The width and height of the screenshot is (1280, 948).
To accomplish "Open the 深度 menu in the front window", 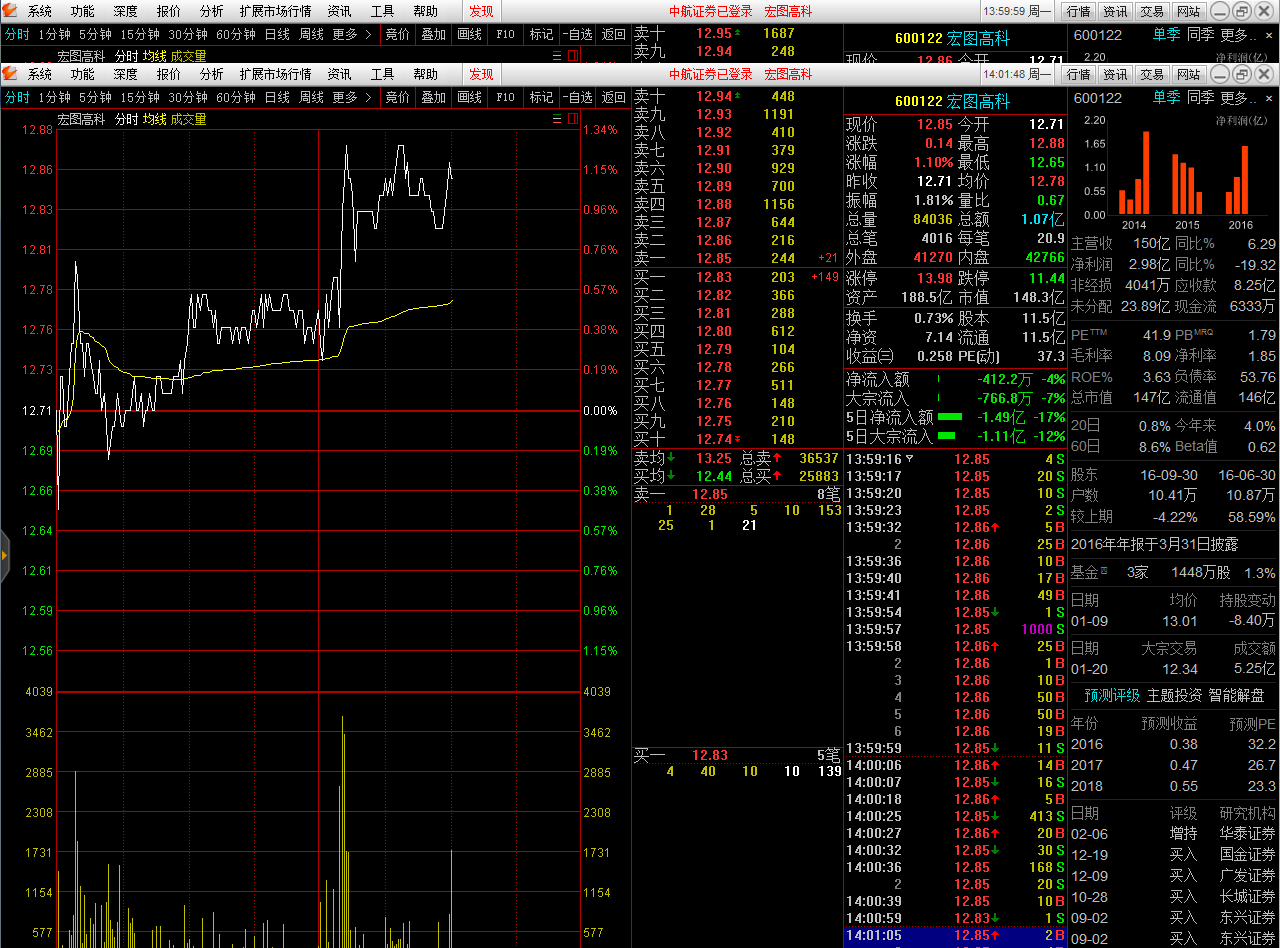I will [126, 74].
